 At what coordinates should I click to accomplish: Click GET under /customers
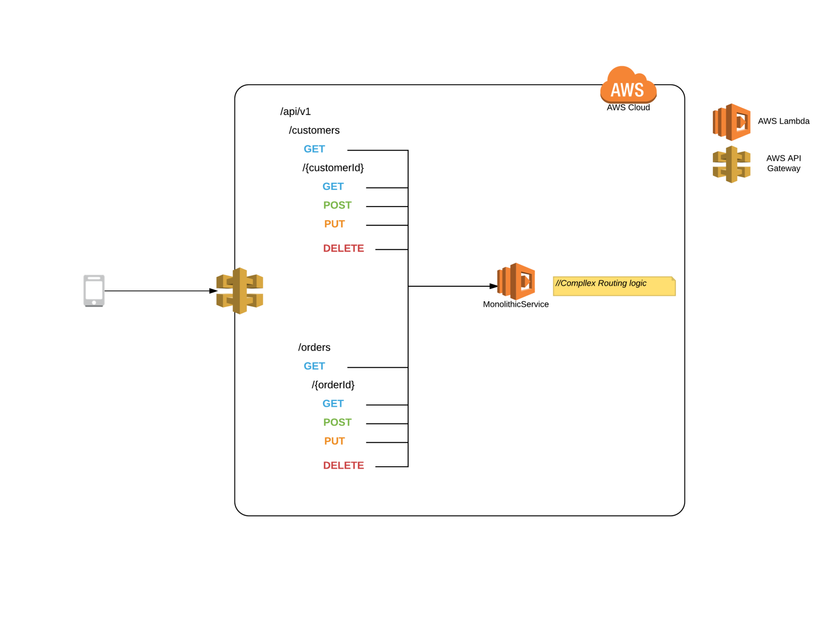click(x=314, y=149)
